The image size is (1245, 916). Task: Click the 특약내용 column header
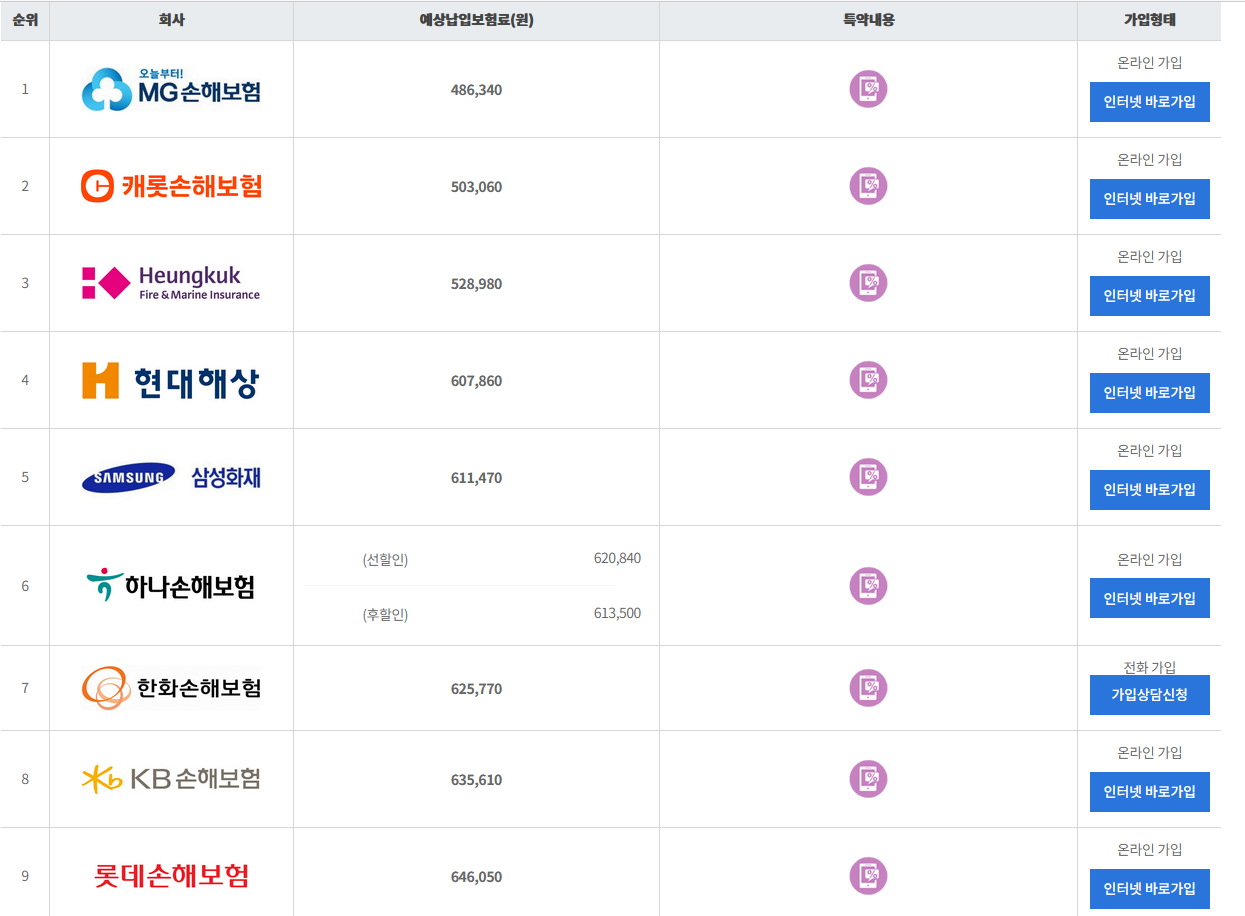868,20
